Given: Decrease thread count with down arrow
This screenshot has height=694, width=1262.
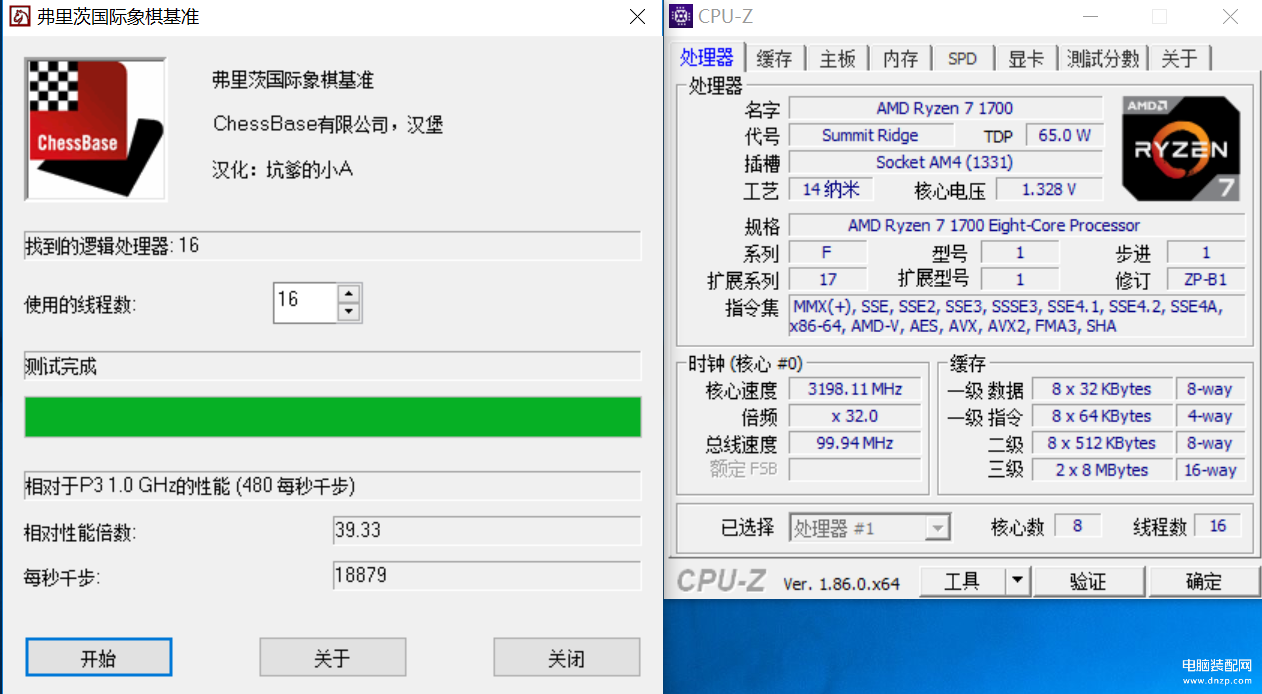Looking at the screenshot, I should point(348,312).
